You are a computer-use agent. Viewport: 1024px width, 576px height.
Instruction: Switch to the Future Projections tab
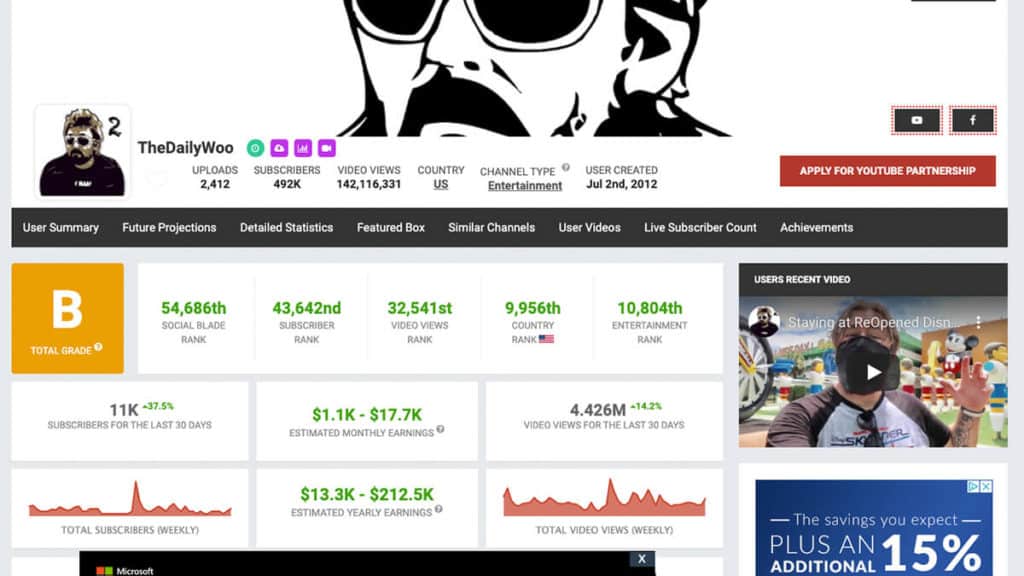169,227
